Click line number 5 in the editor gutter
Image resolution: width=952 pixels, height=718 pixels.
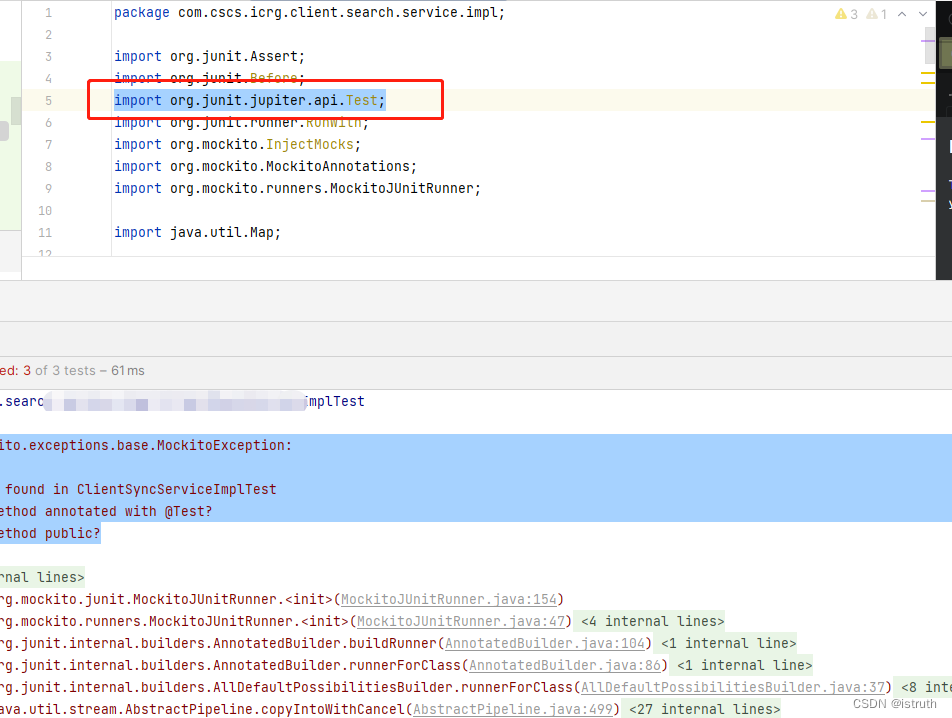point(48,100)
